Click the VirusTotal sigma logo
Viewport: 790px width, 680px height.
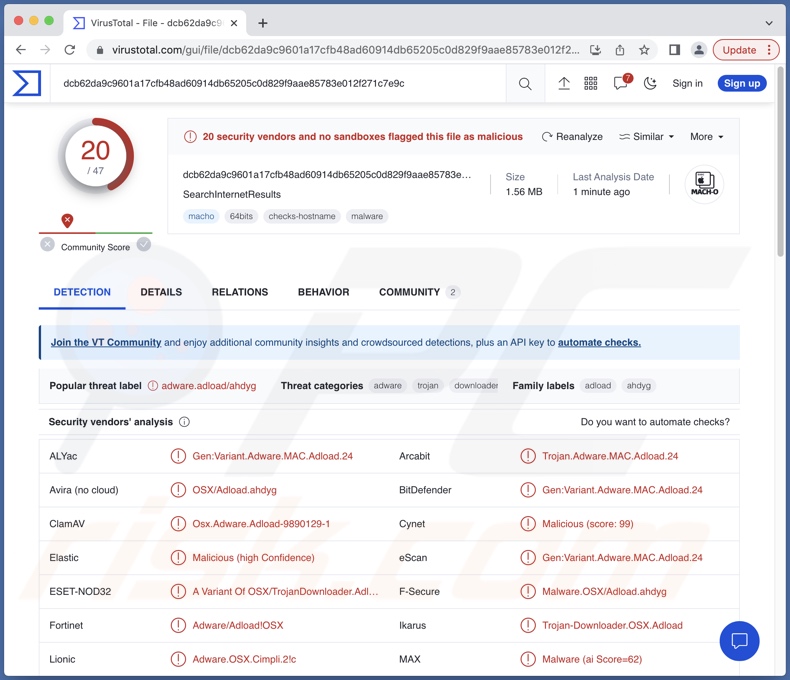point(27,83)
